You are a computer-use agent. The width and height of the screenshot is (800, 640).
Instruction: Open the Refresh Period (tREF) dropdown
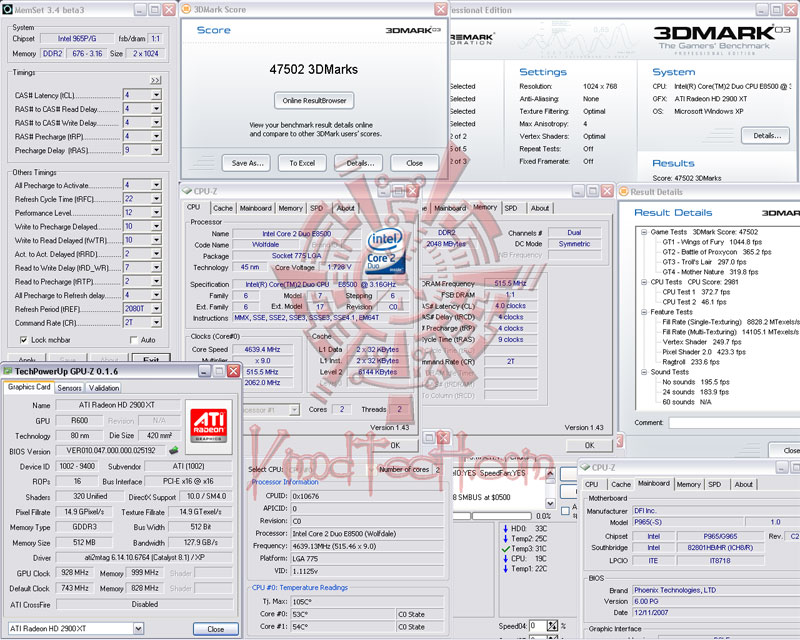tap(156, 309)
